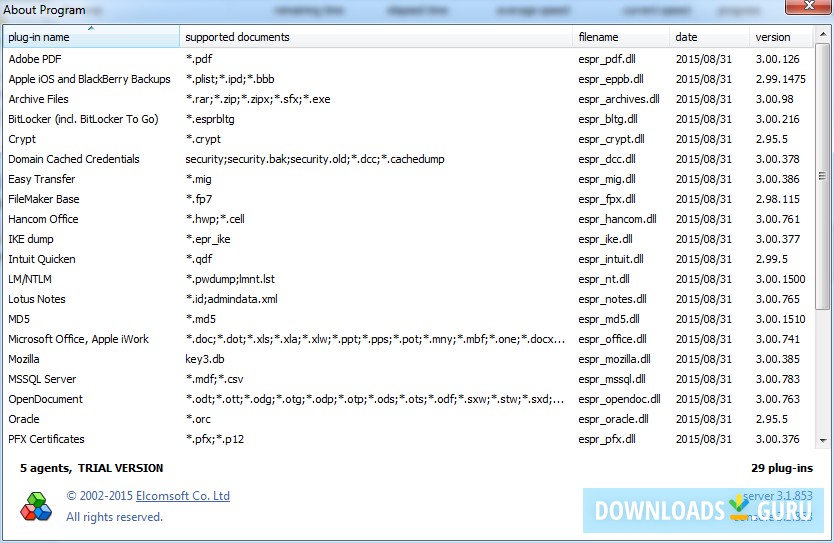Click the espr_hancom.dll filename cell

[618, 219]
